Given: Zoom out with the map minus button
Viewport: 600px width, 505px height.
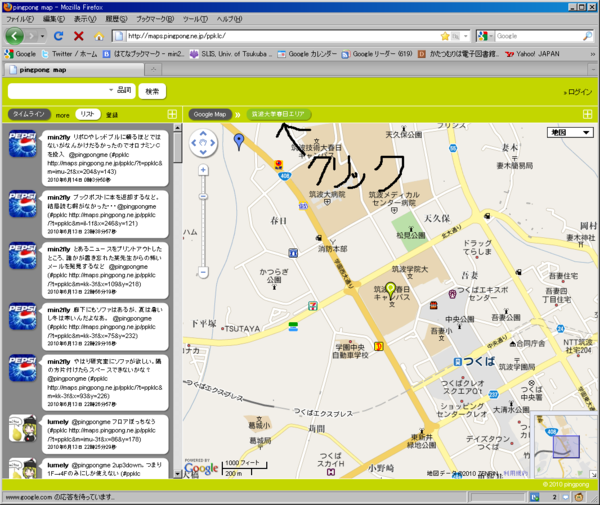Looking at the screenshot, I should click(203, 272).
